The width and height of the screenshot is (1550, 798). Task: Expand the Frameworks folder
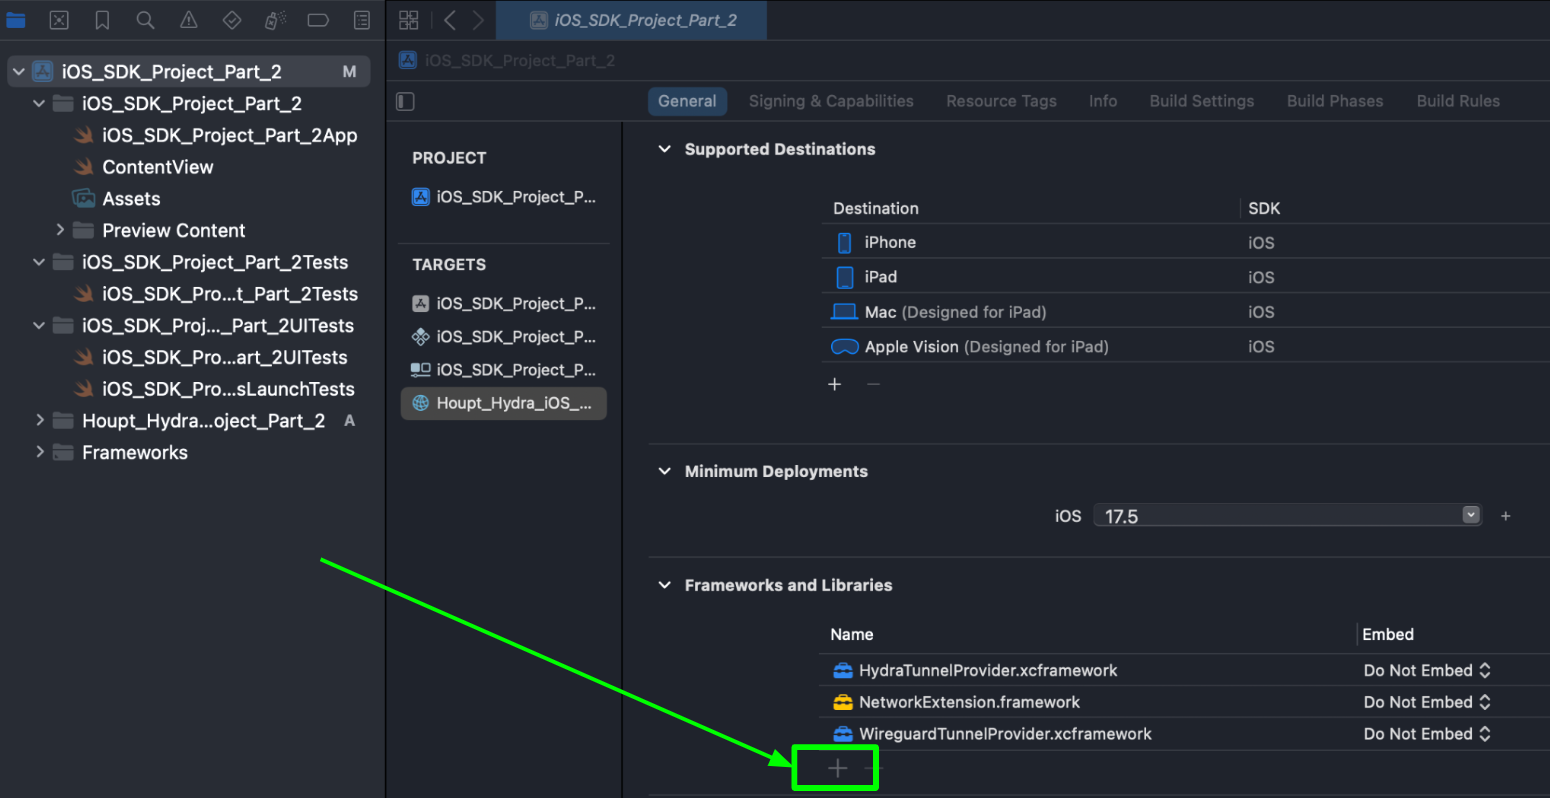pyautogui.click(x=39, y=452)
